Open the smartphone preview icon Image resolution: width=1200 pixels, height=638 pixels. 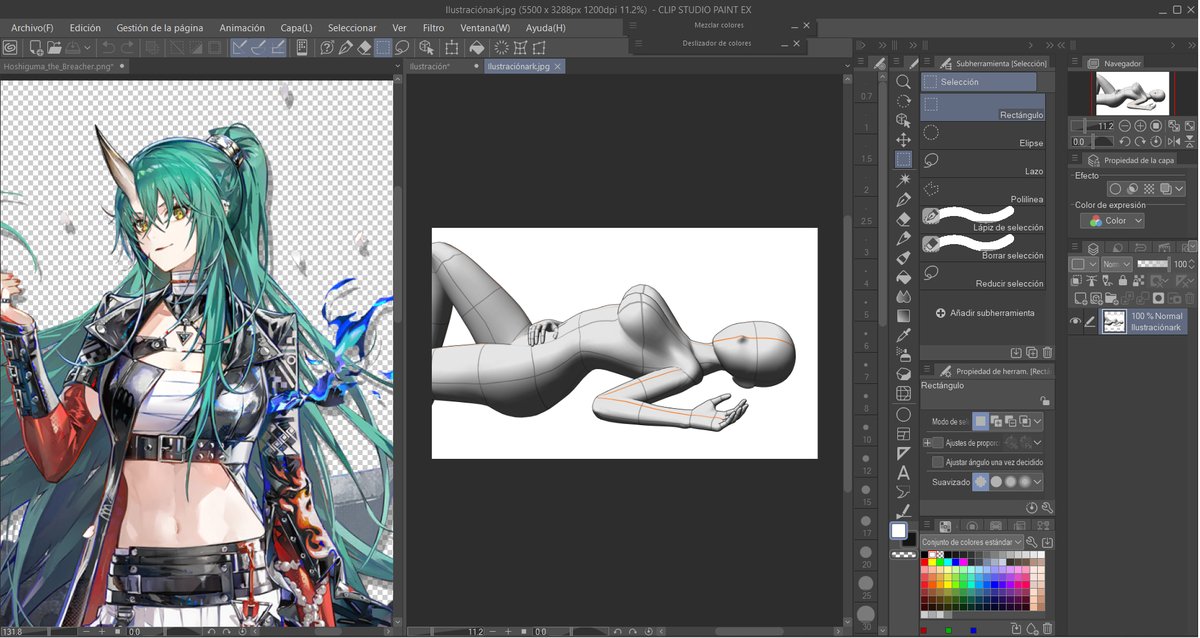coord(301,47)
